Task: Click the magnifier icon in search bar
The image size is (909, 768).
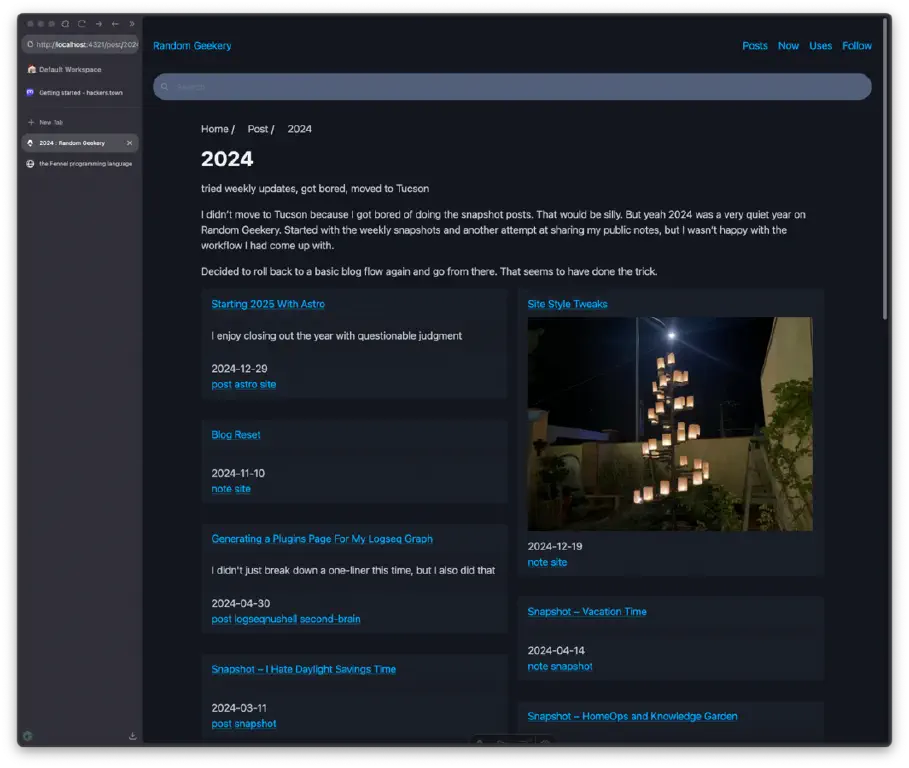Action: [x=165, y=87]
